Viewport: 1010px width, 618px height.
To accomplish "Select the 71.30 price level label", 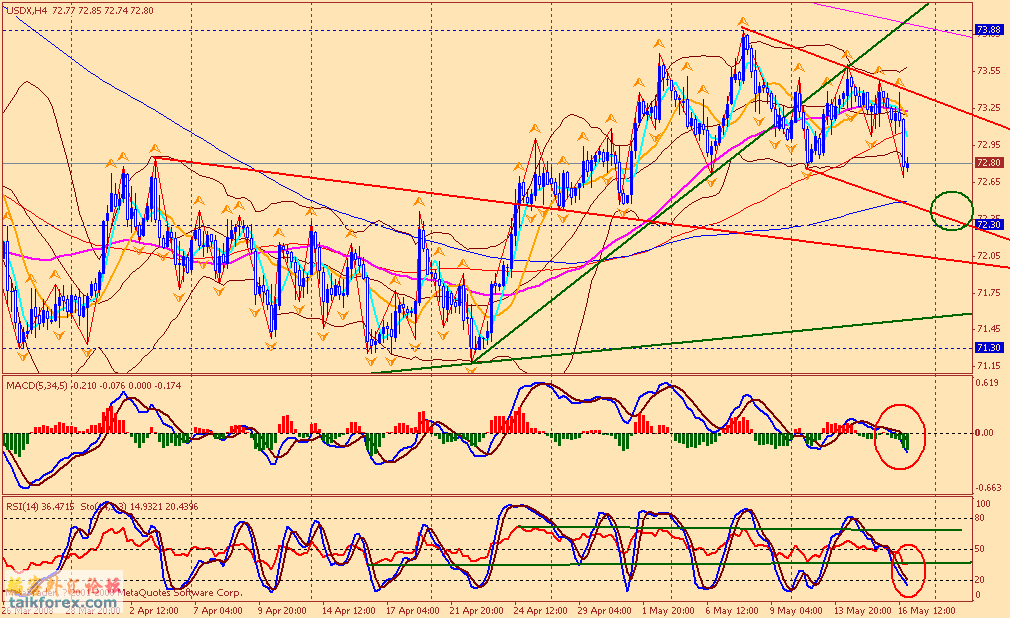I will coord(989,347).
